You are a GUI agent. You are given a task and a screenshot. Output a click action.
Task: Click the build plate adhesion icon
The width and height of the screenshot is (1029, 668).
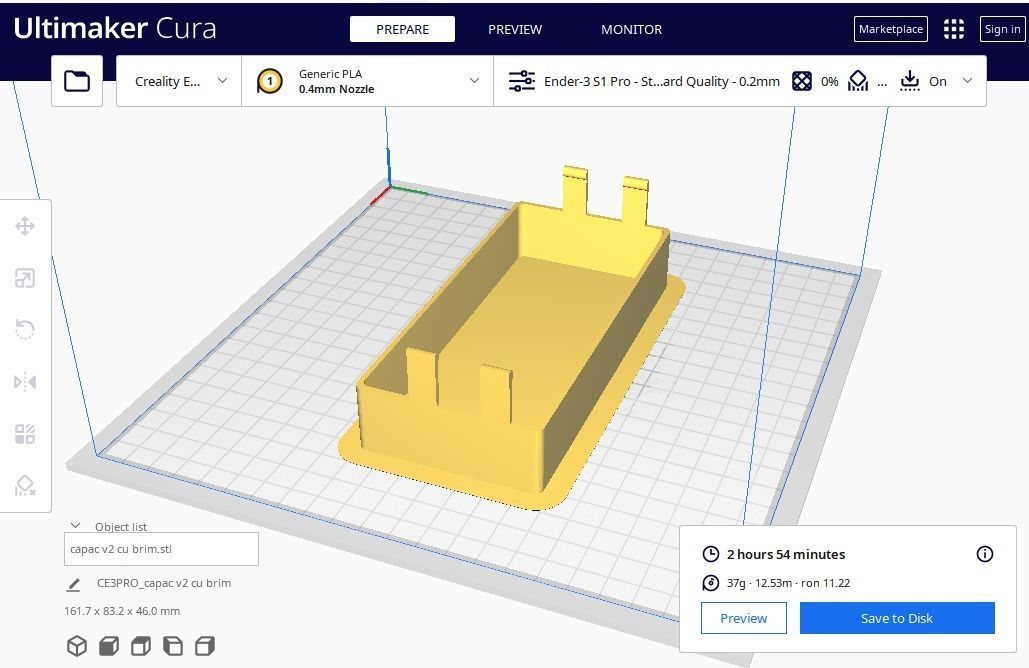click(910, 81)
